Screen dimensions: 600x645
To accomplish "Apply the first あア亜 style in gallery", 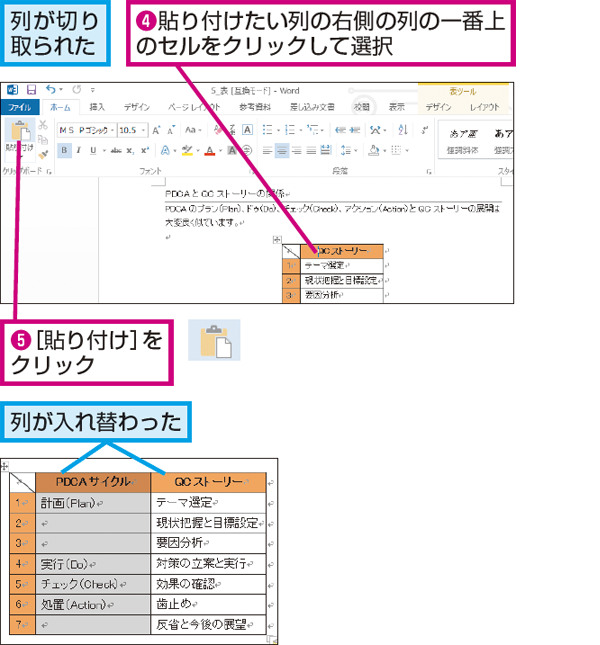I will 463,141.
